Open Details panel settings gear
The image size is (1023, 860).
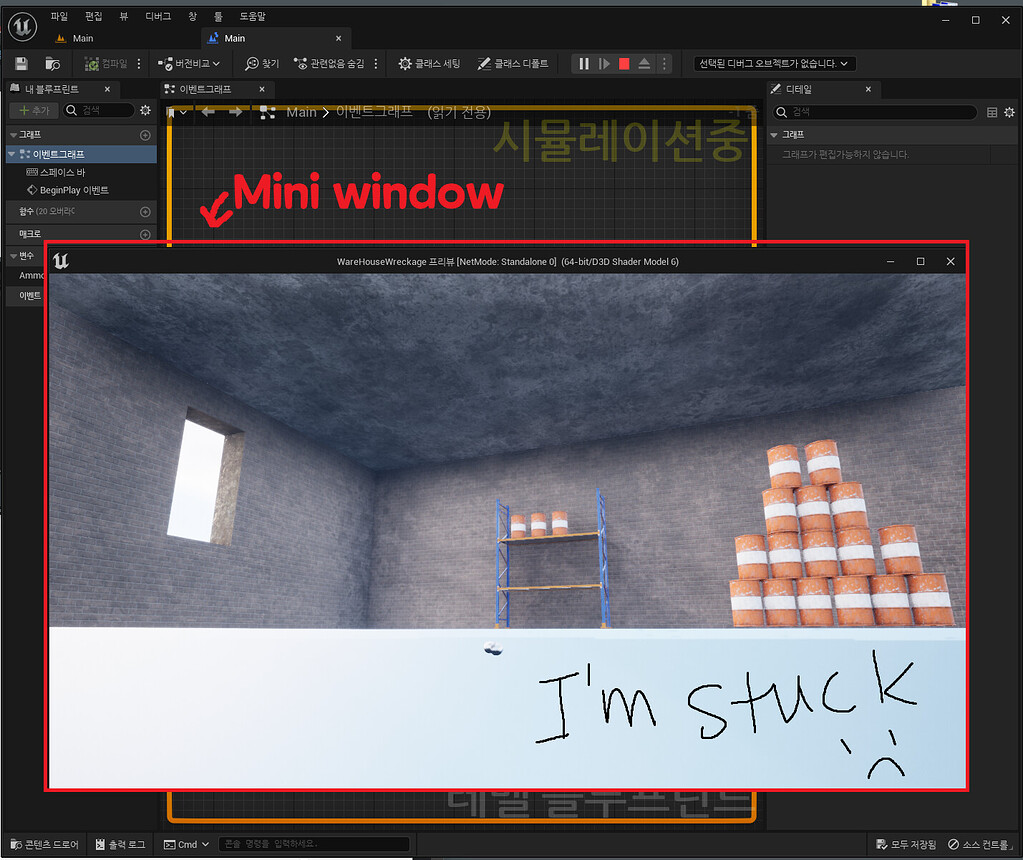(x=1009, y=112)
